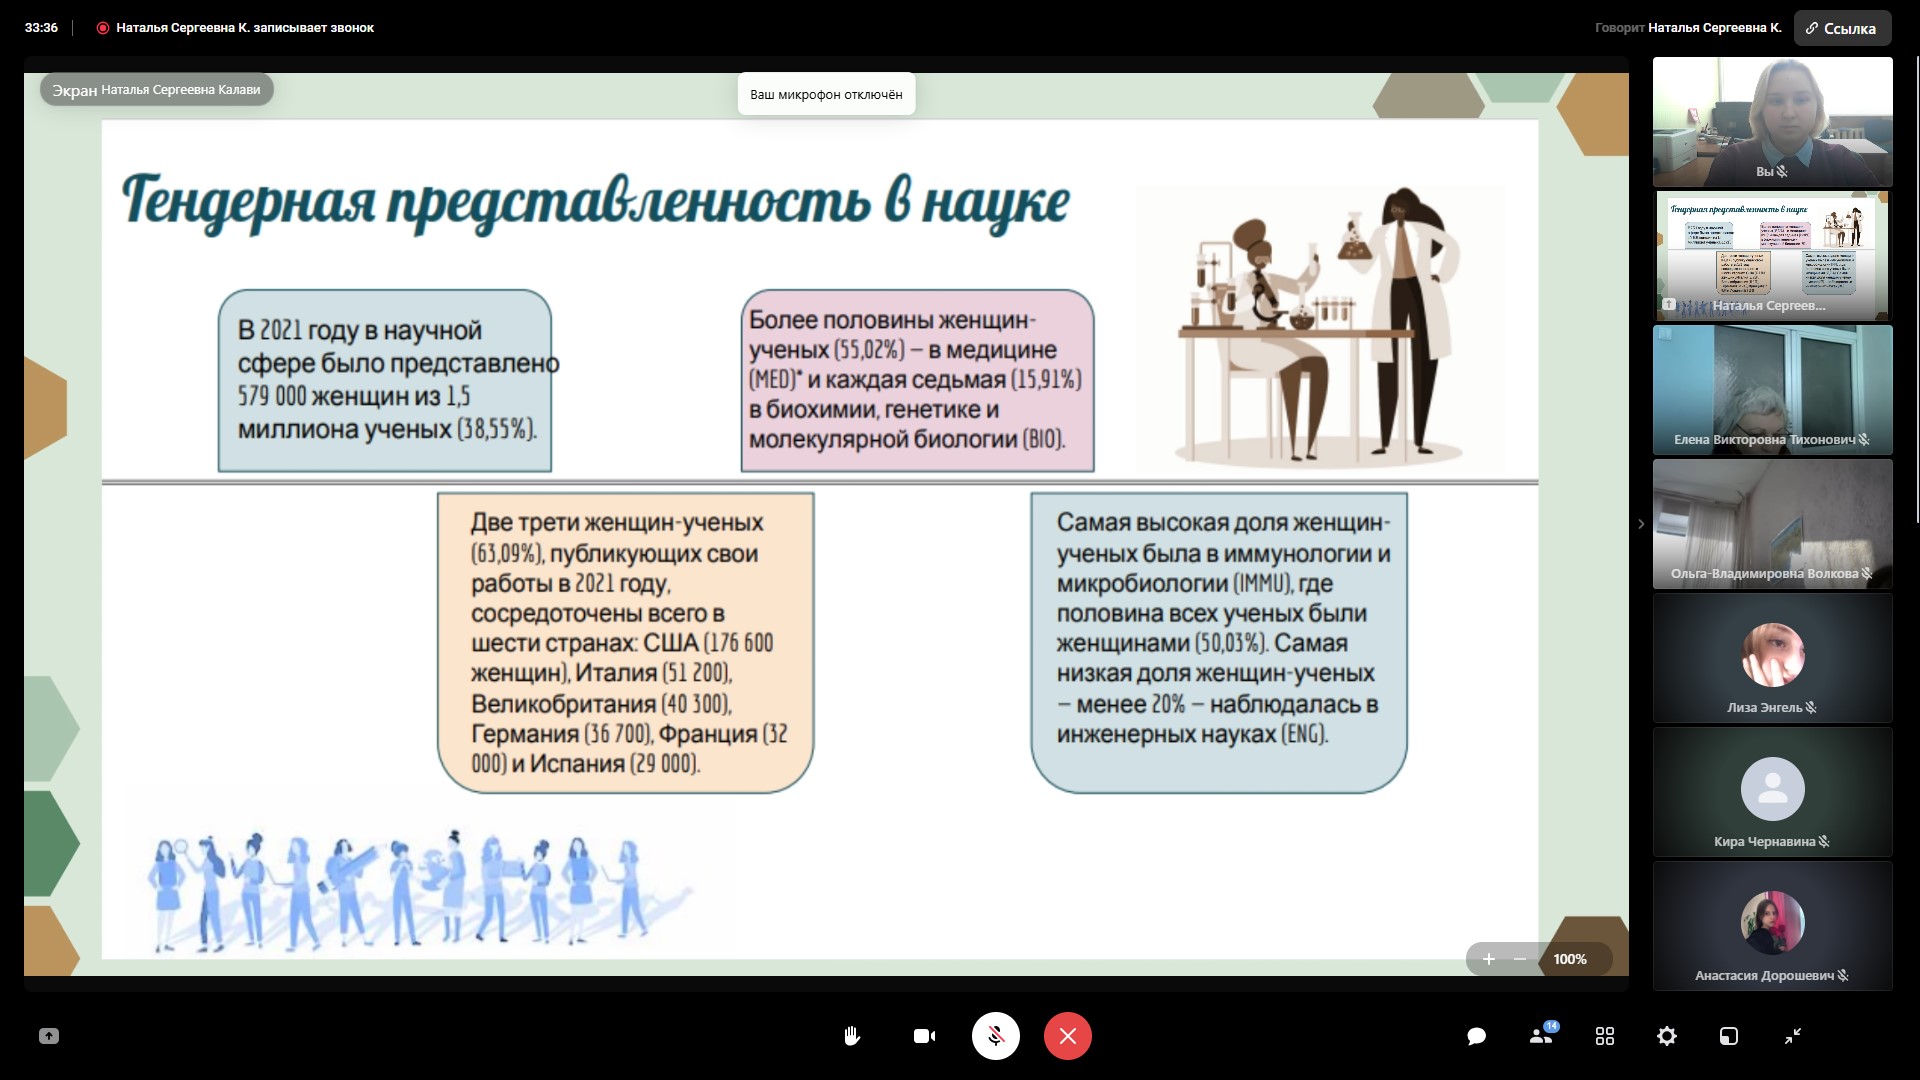Select Кира Чернавина's participant tile
This screenshot has height=1080, width=1920.
[1773, 792]
